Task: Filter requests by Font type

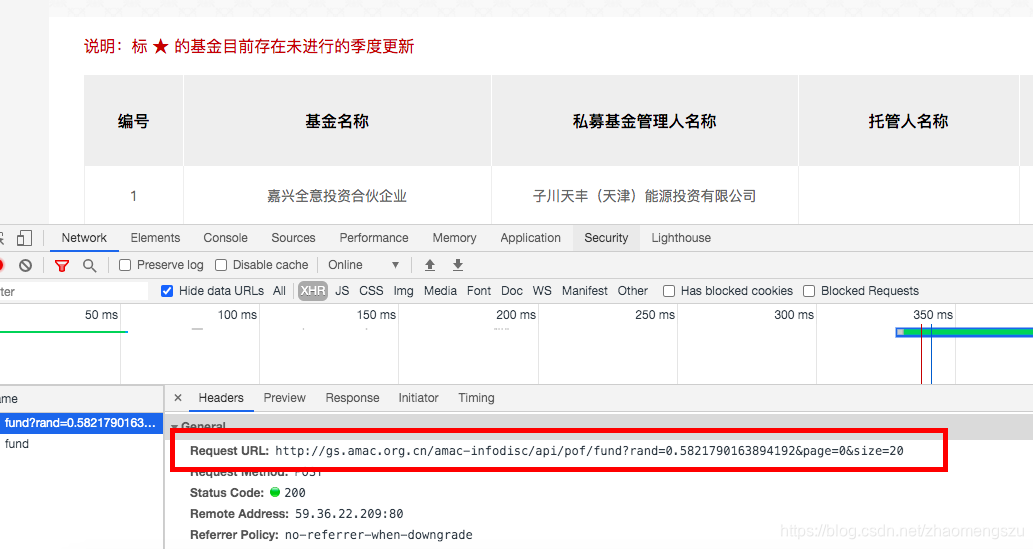Action: coord(479,291)
